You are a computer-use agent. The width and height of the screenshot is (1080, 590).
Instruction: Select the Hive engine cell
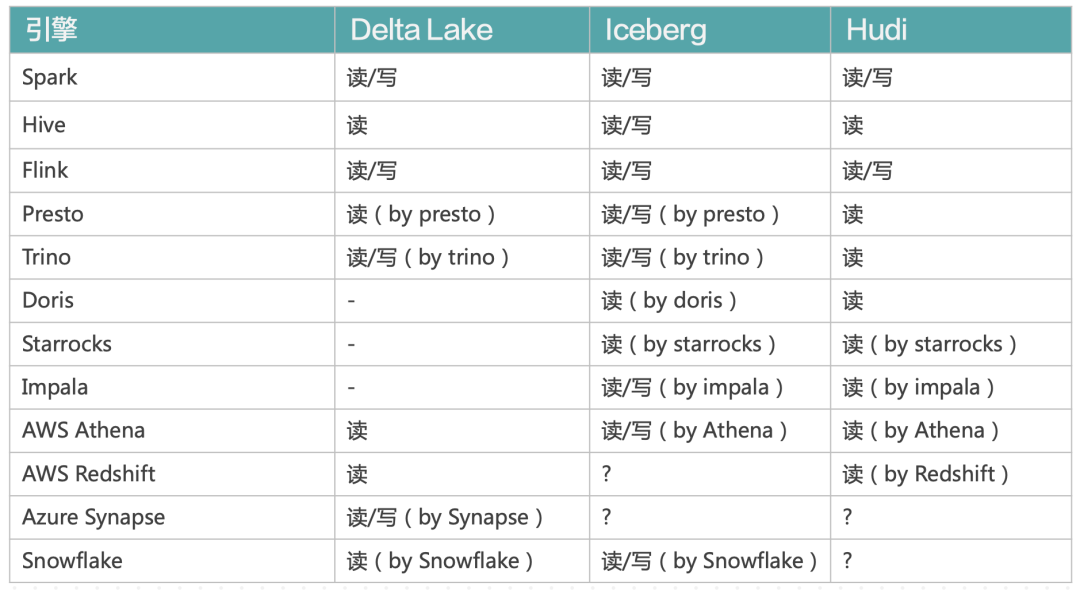(x=44, y=125)
